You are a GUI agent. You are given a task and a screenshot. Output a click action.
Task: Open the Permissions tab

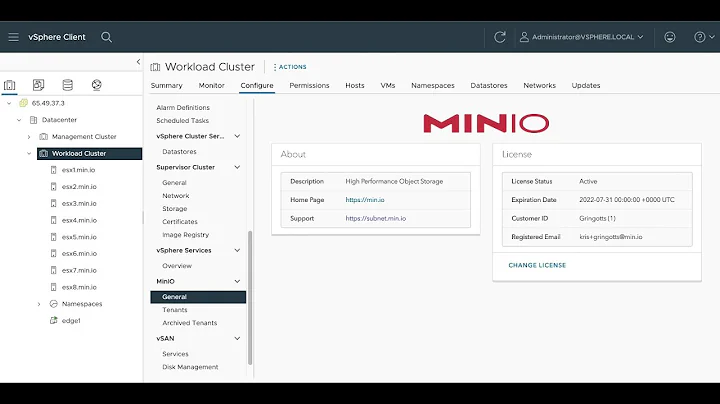click(309, 85)
